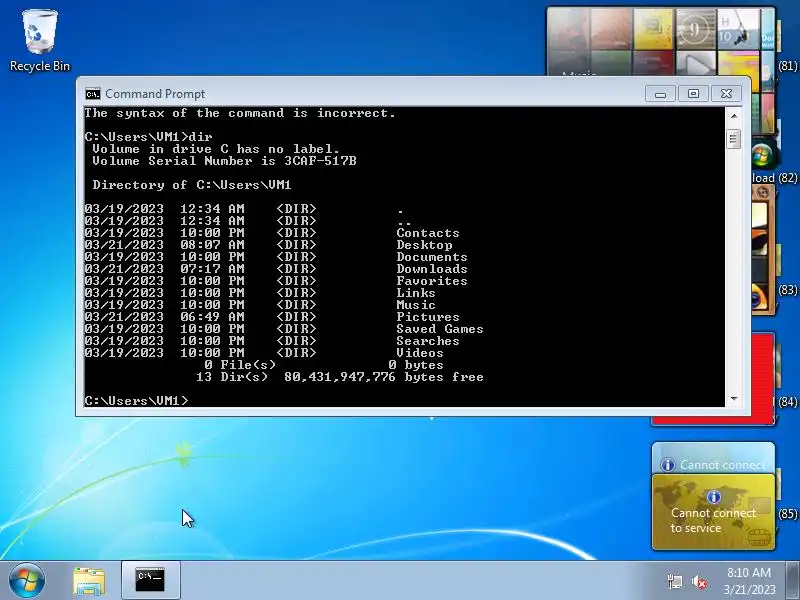Maximize the Command Prompt window
This screenshot has width=800, height=600.
693,94
